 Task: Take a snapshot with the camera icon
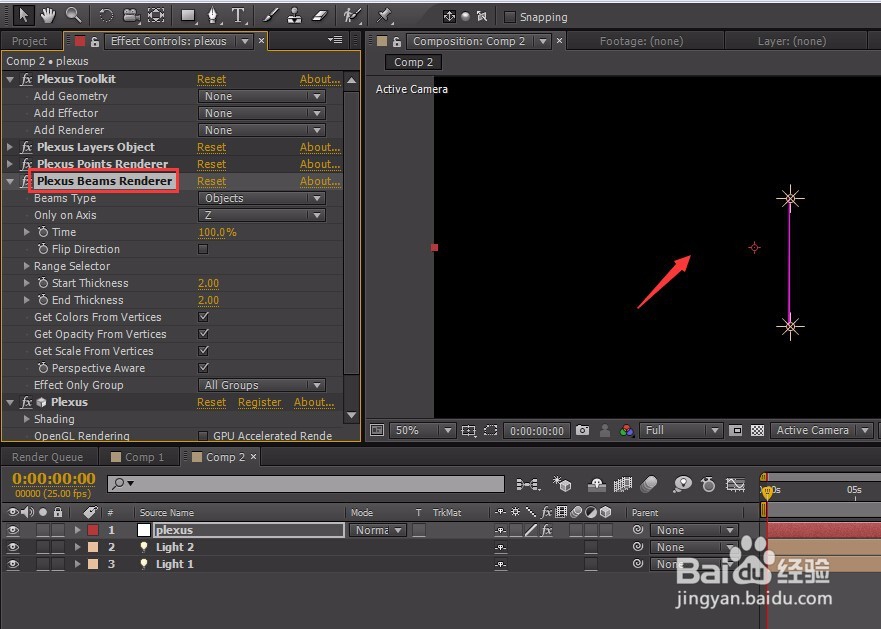(583, 431)
